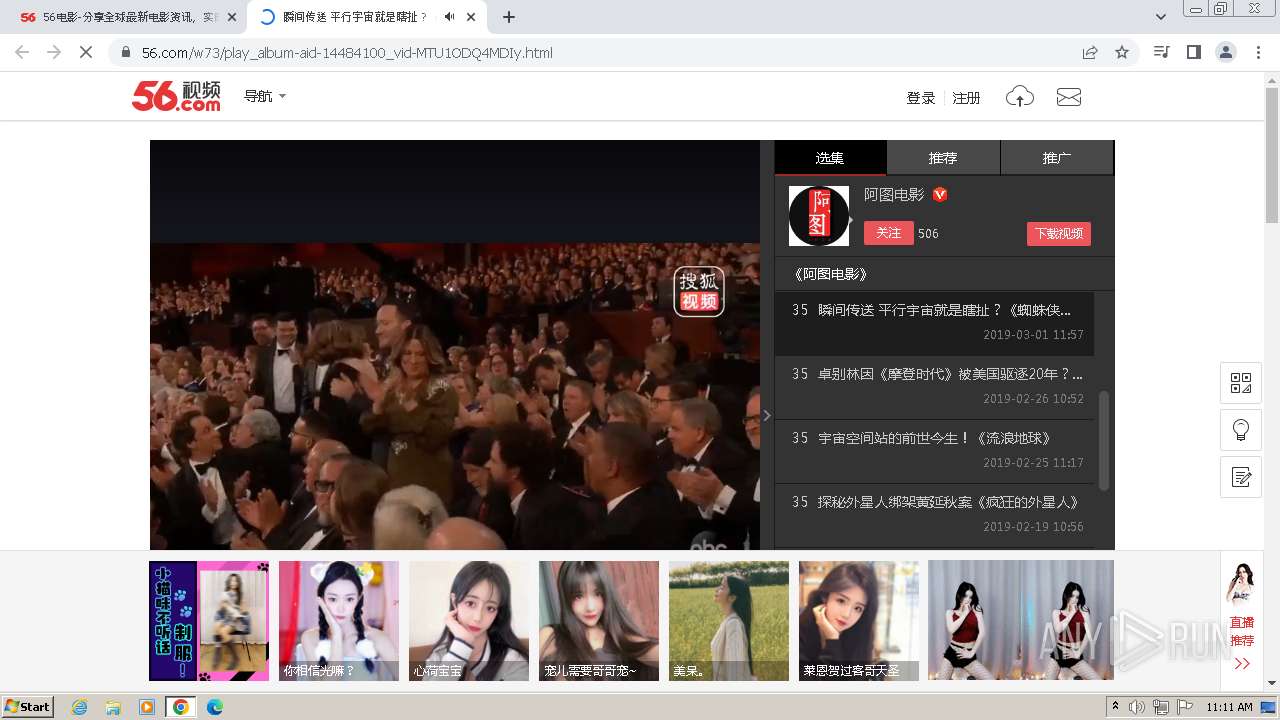The height and width of the screenshot is (720, 1280).
Task: Open the 莱恩贺过客哥天圣 live thumbnail
Action: pyautogui.click(x=859, y=621)
